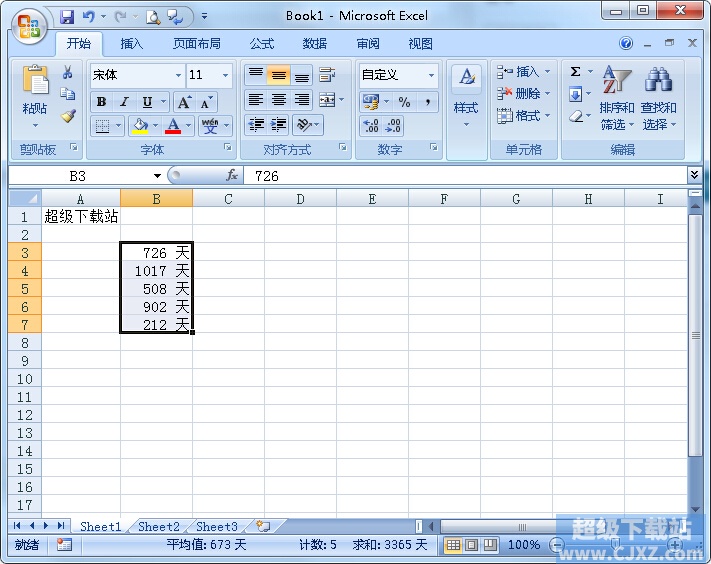Set bottom vertical alignment
The height and width of the screenshot is (564, 711).
pyautogui.click(x=302, y=75)
